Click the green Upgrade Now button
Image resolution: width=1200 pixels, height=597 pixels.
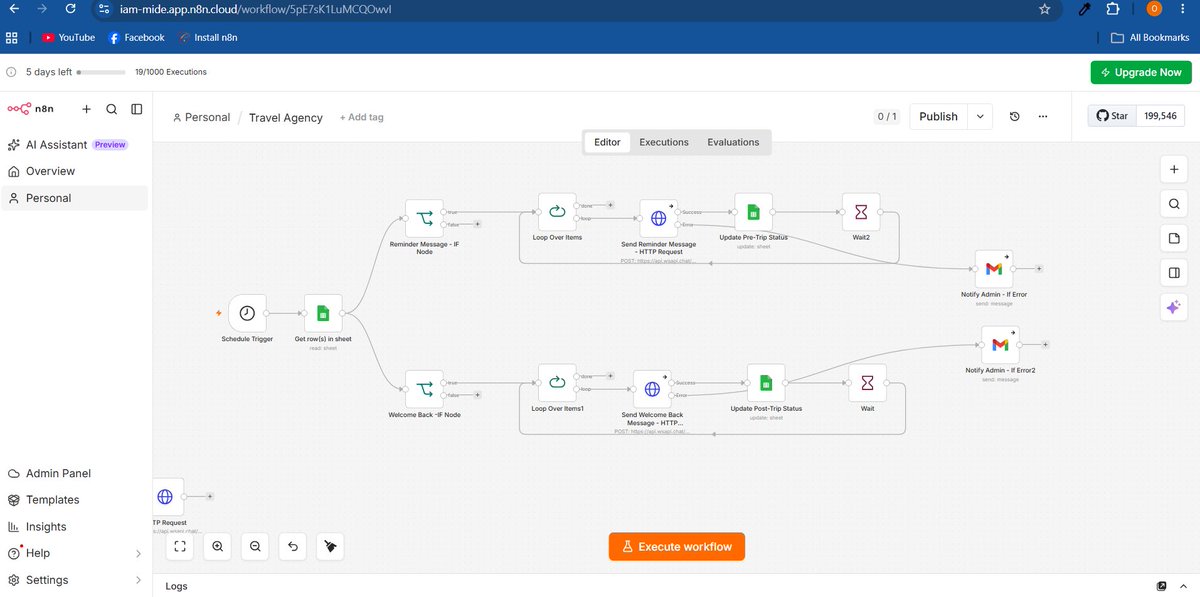[x=1141, y=72]
